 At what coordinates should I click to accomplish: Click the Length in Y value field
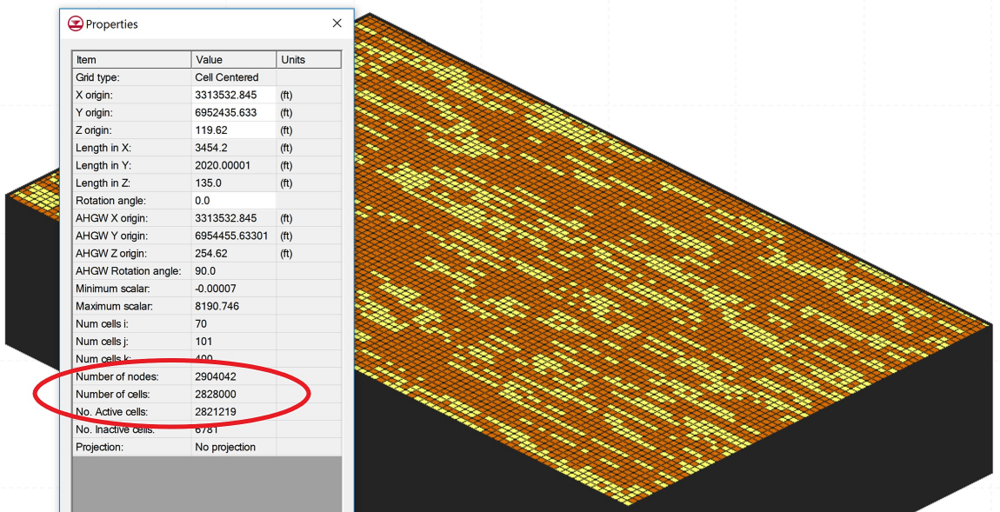point(233,166)
